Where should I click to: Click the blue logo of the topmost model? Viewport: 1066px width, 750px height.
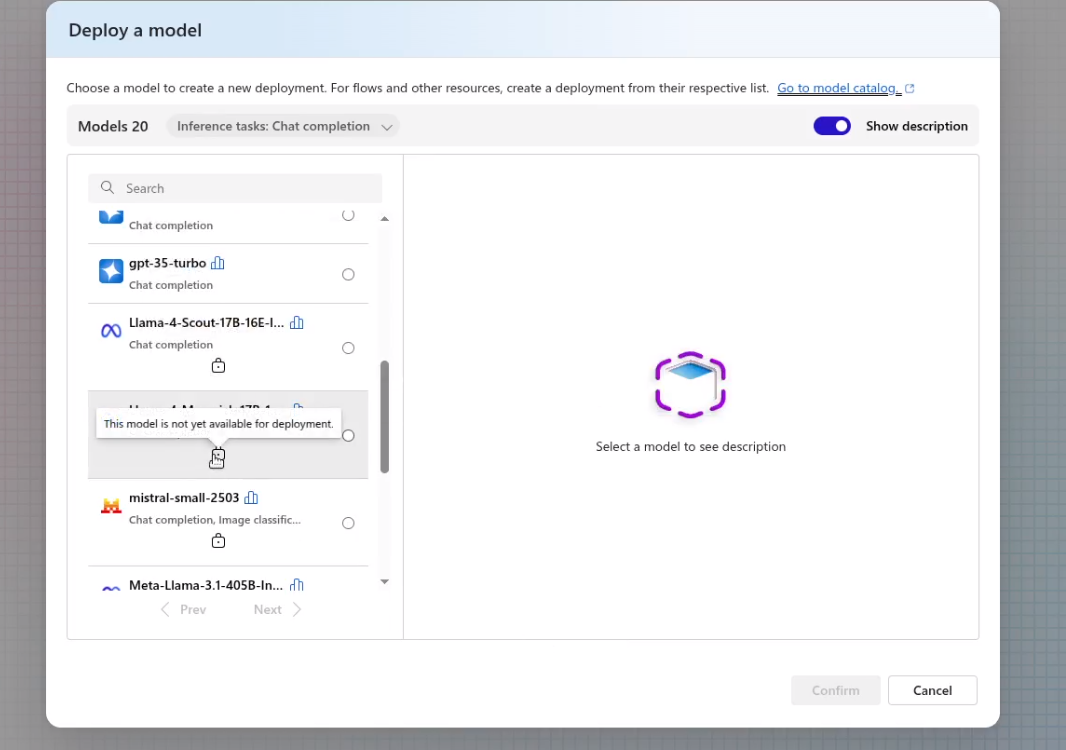(111, 218)
